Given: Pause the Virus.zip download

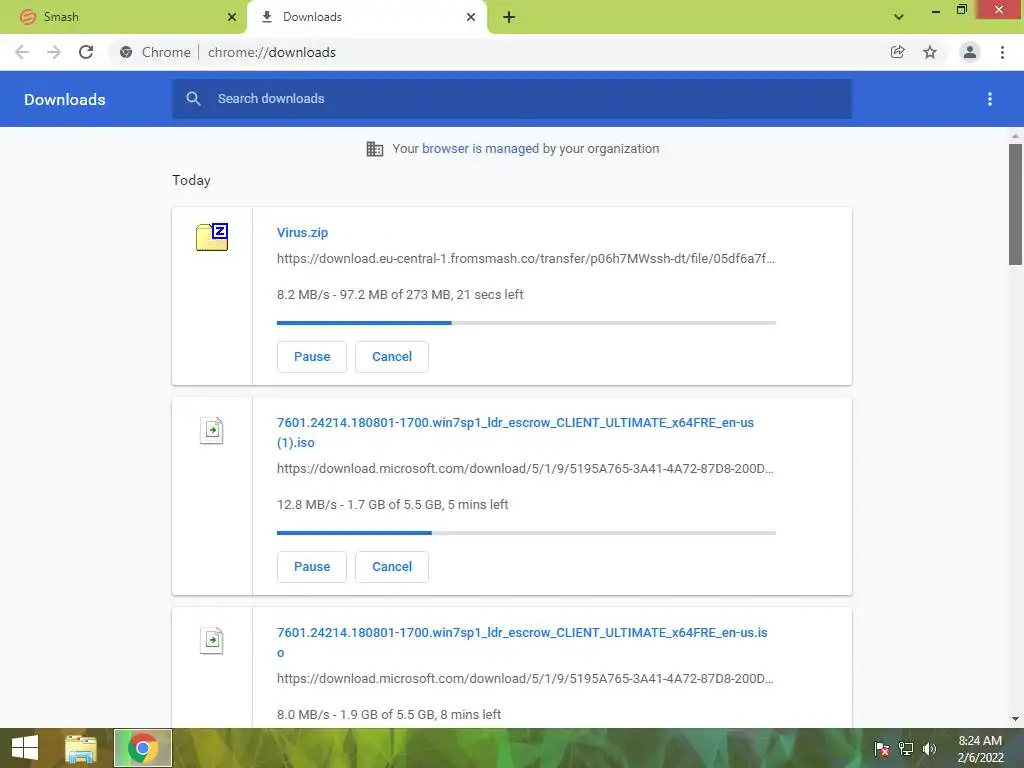Looking at the screenshot, I should coord(312,357).
